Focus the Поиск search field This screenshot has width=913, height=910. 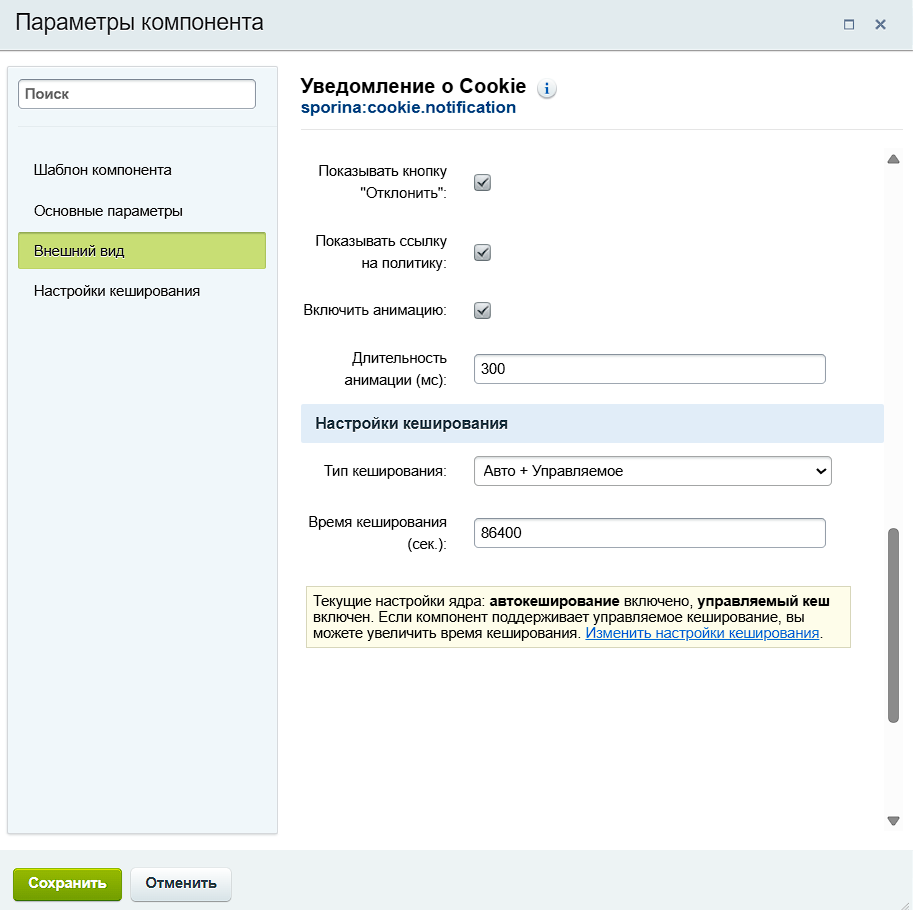tap(137, 94)
